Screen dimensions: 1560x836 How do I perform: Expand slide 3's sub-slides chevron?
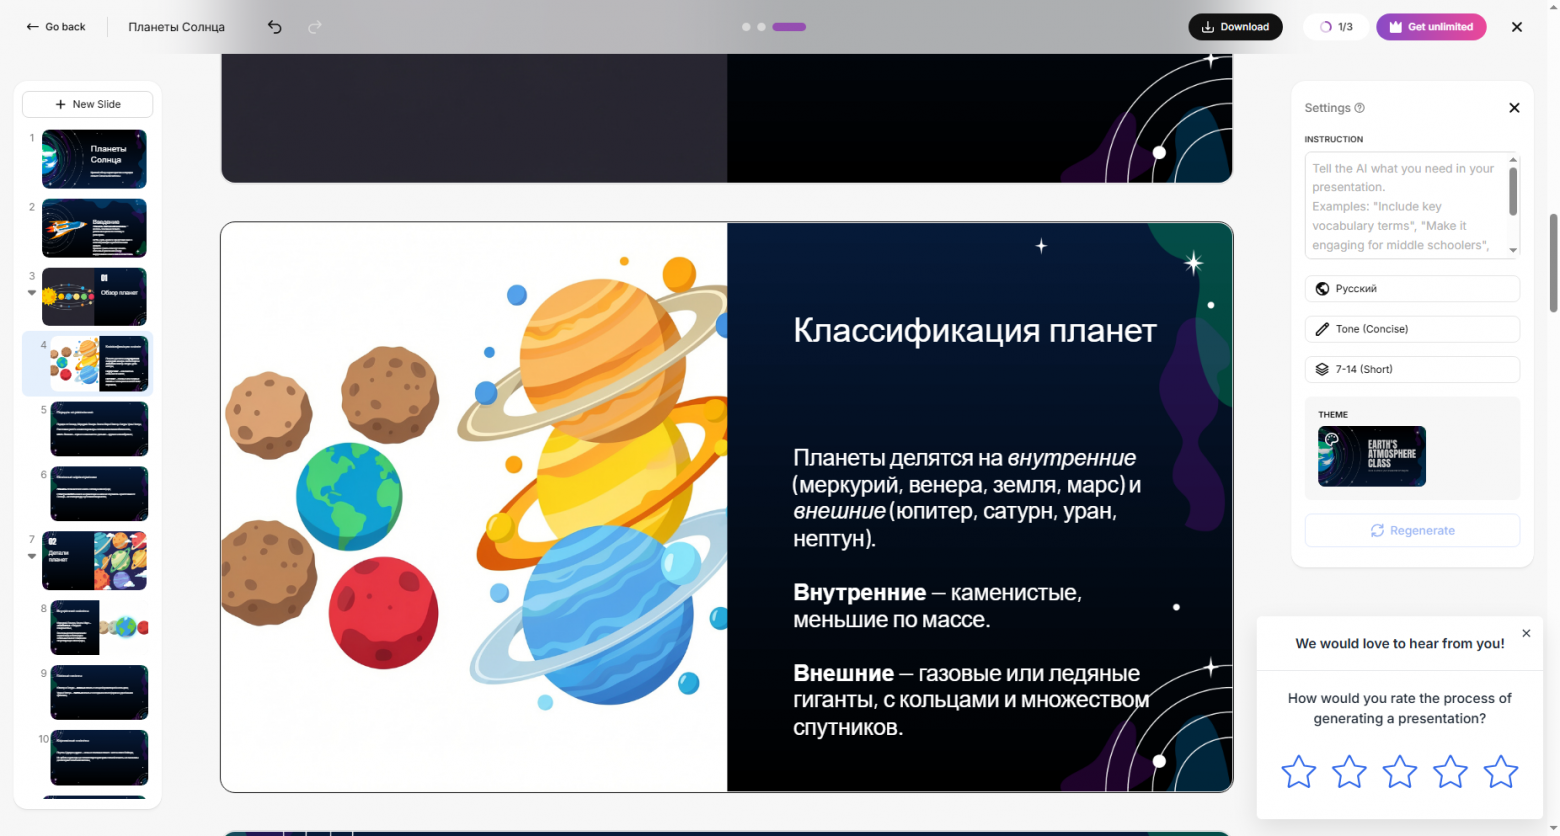pos(31,293)
